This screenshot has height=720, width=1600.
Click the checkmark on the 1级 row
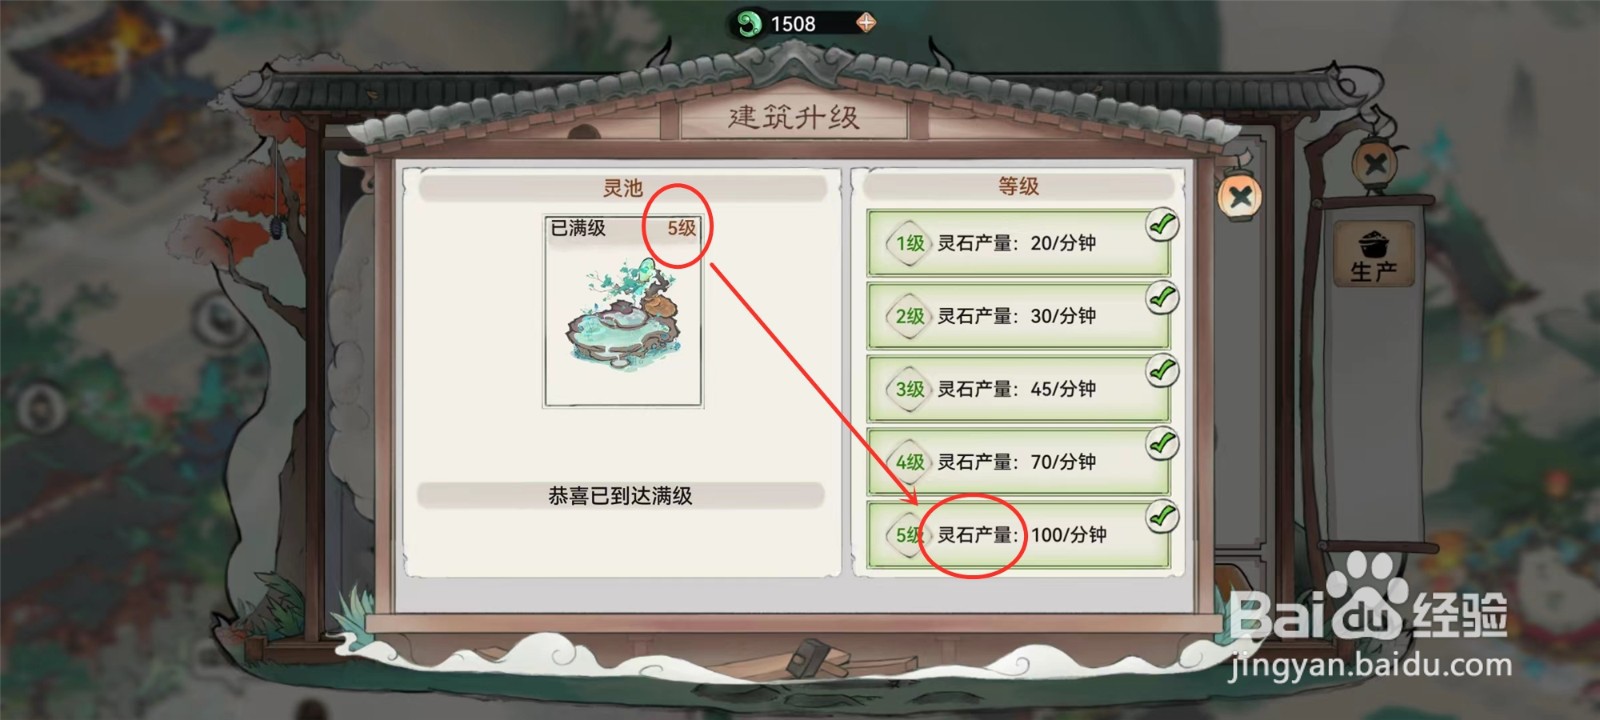coord(1161,225)
